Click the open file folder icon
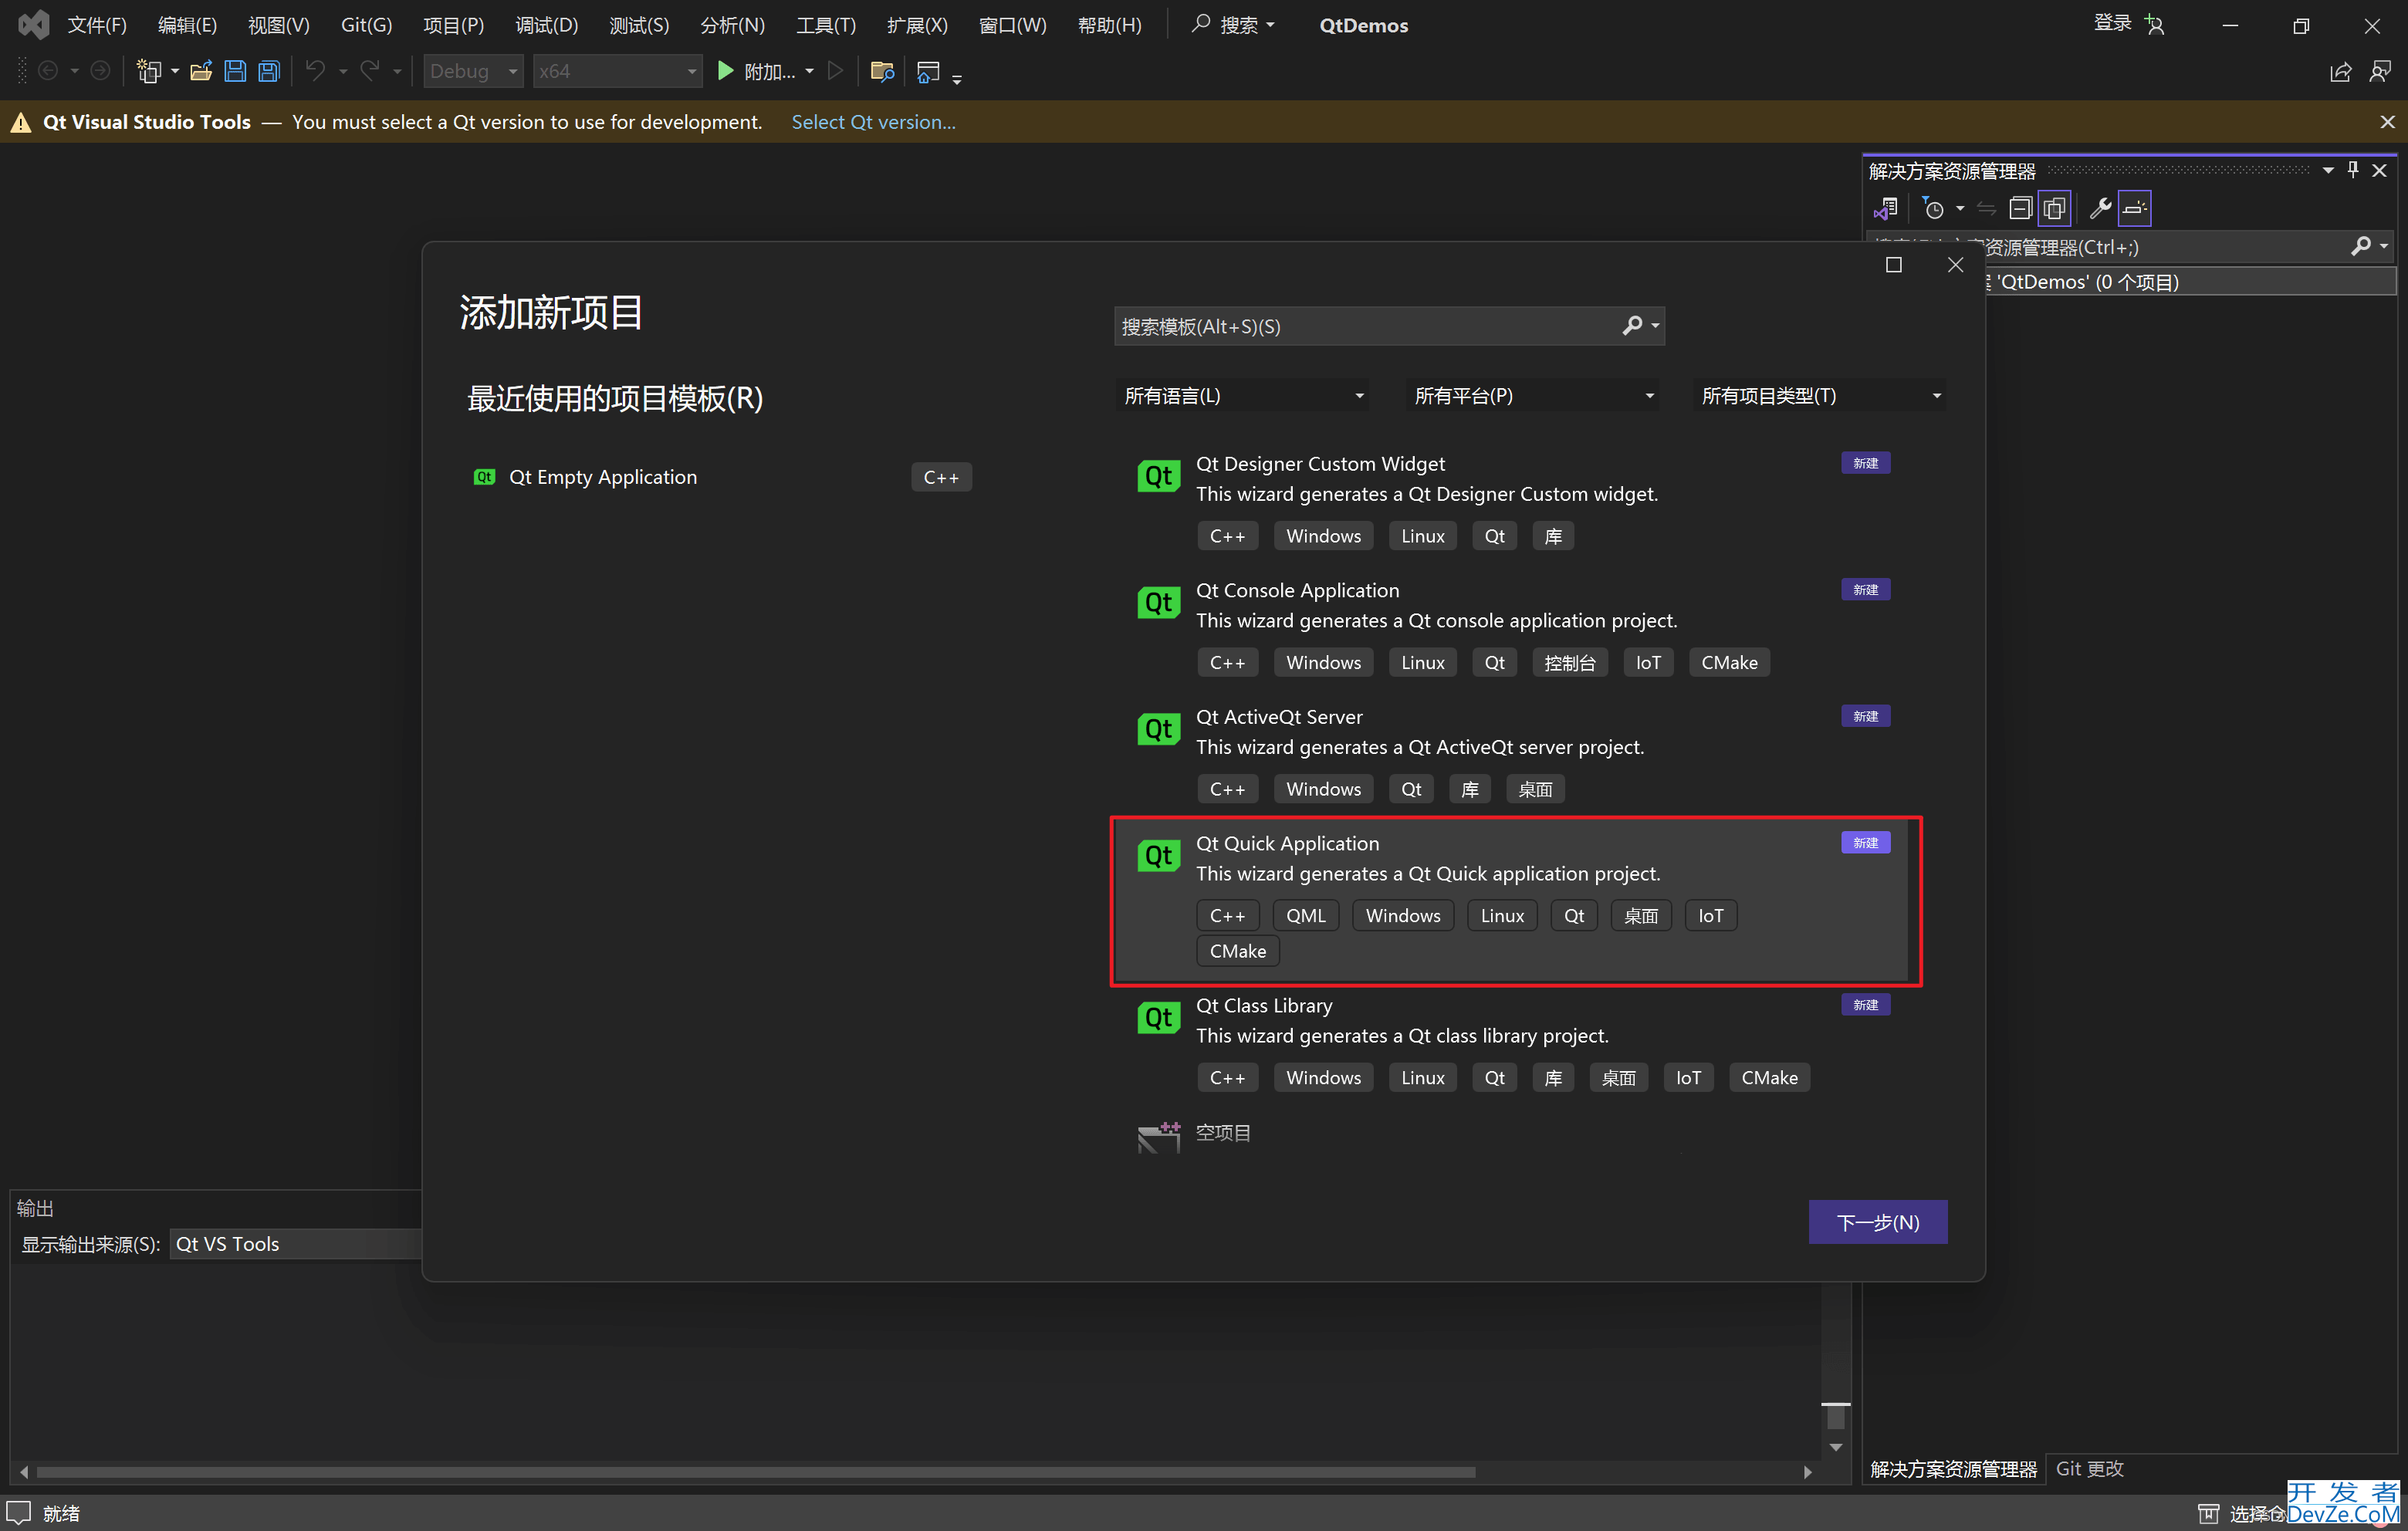Screen dimensions: 2408x1531 point(201,71)
